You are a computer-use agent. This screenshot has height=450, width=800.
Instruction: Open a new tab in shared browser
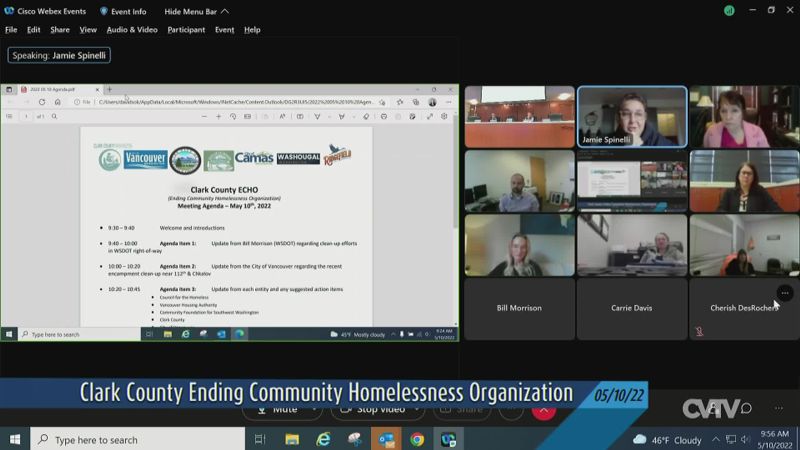pyautogui.click(x=110, y=89)
